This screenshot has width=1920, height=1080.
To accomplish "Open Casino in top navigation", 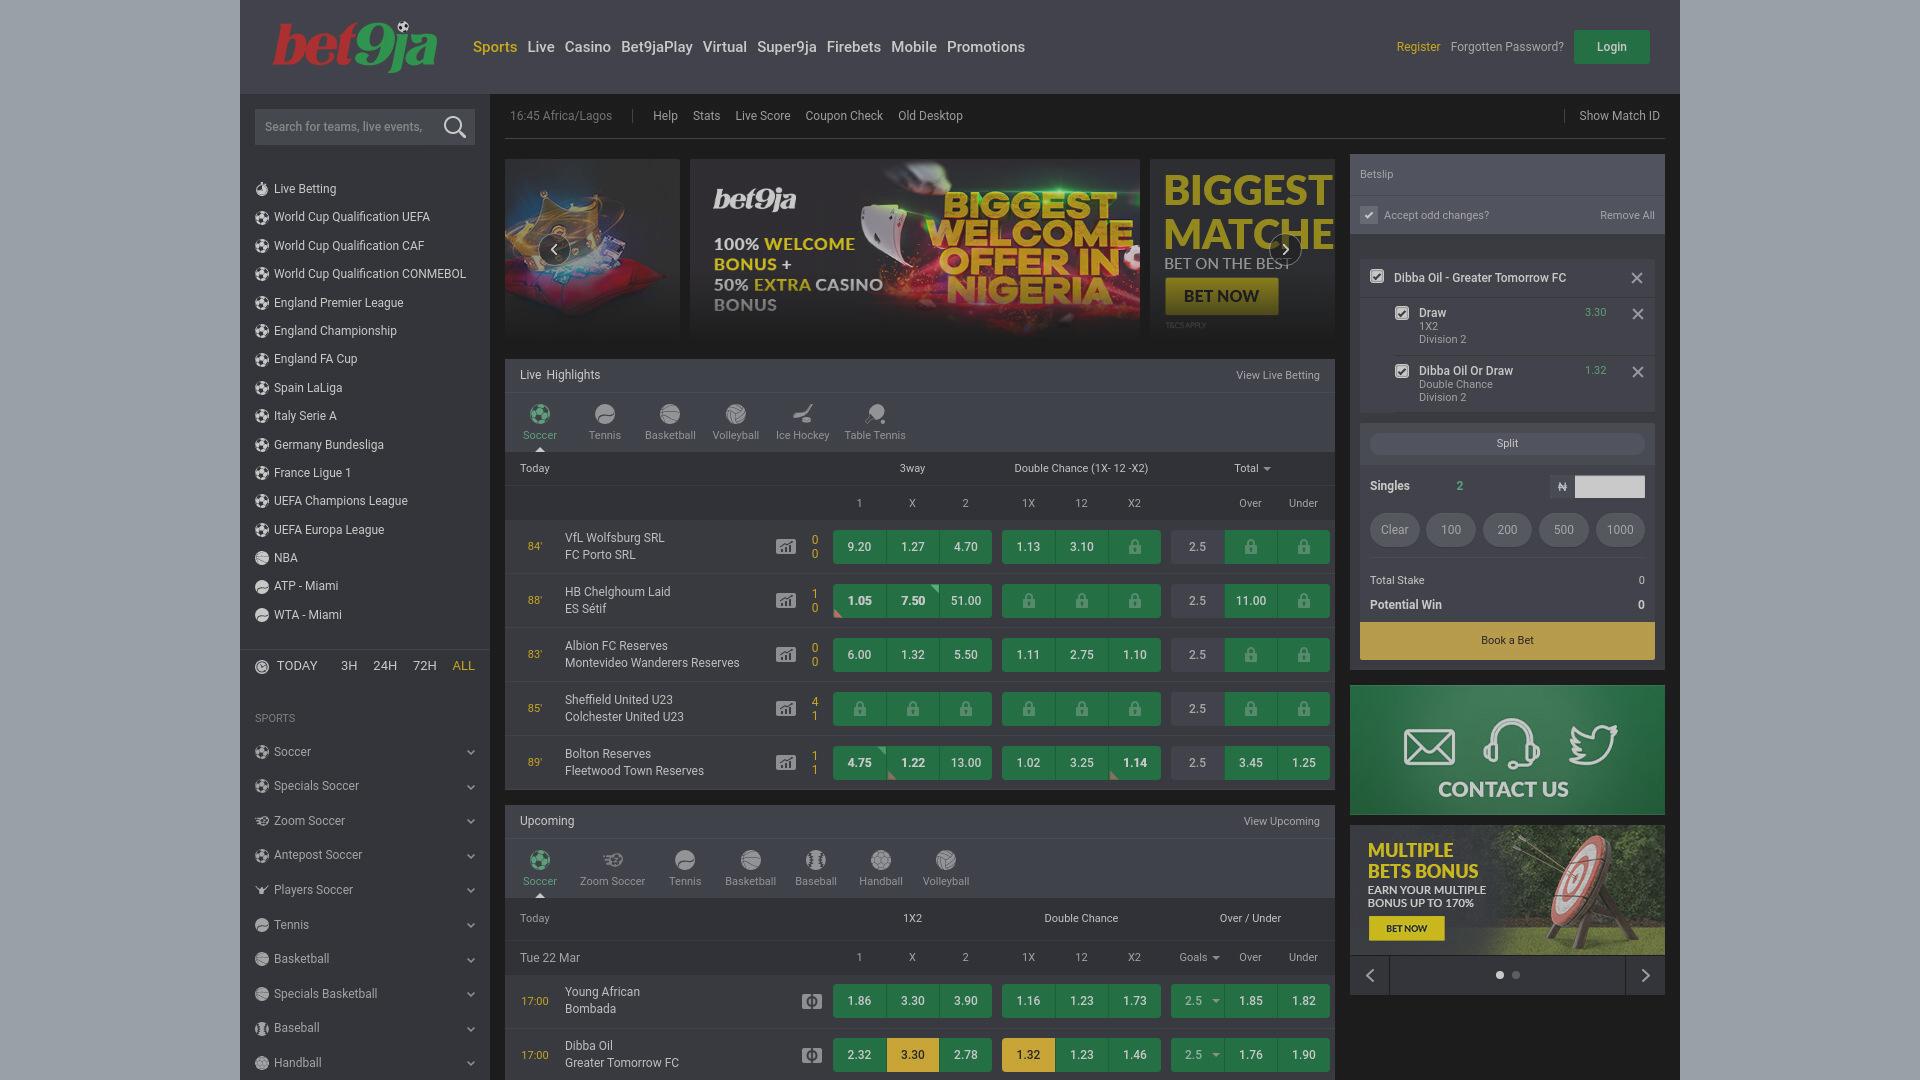I will click(x=588, y=47).
